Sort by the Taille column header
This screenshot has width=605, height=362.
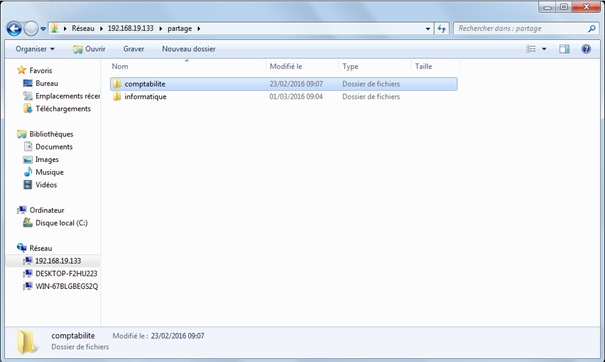pos(435,66)
